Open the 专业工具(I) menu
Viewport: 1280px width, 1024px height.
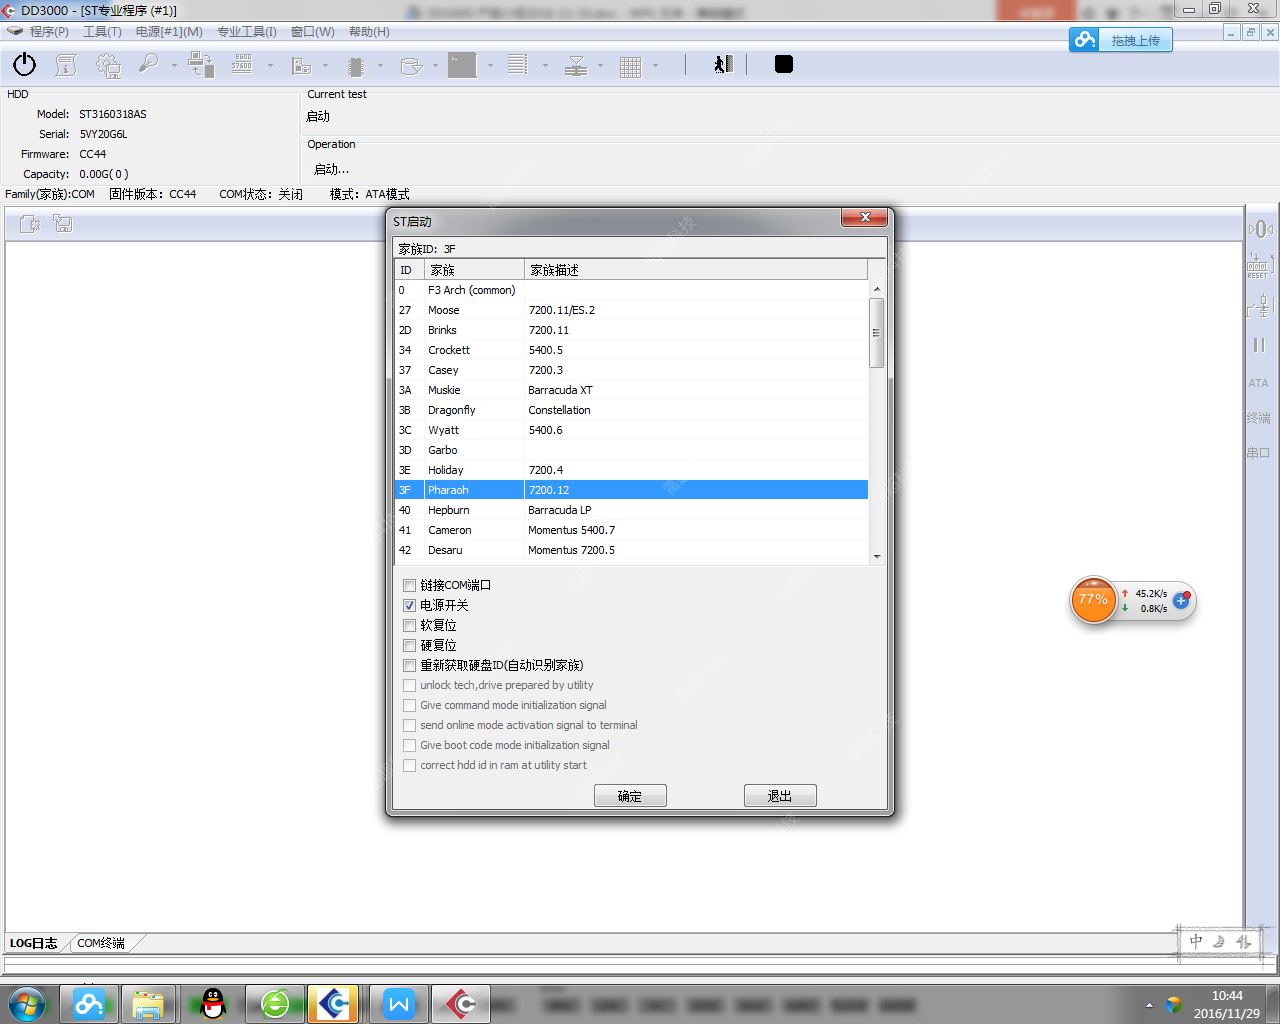pyautogui.click(x=247, y=32)
